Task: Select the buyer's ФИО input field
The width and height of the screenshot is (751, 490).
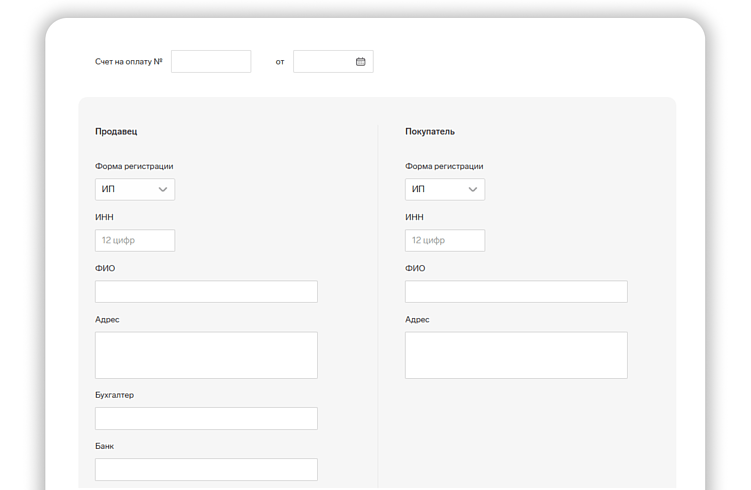Action: (x=516, y=292)
